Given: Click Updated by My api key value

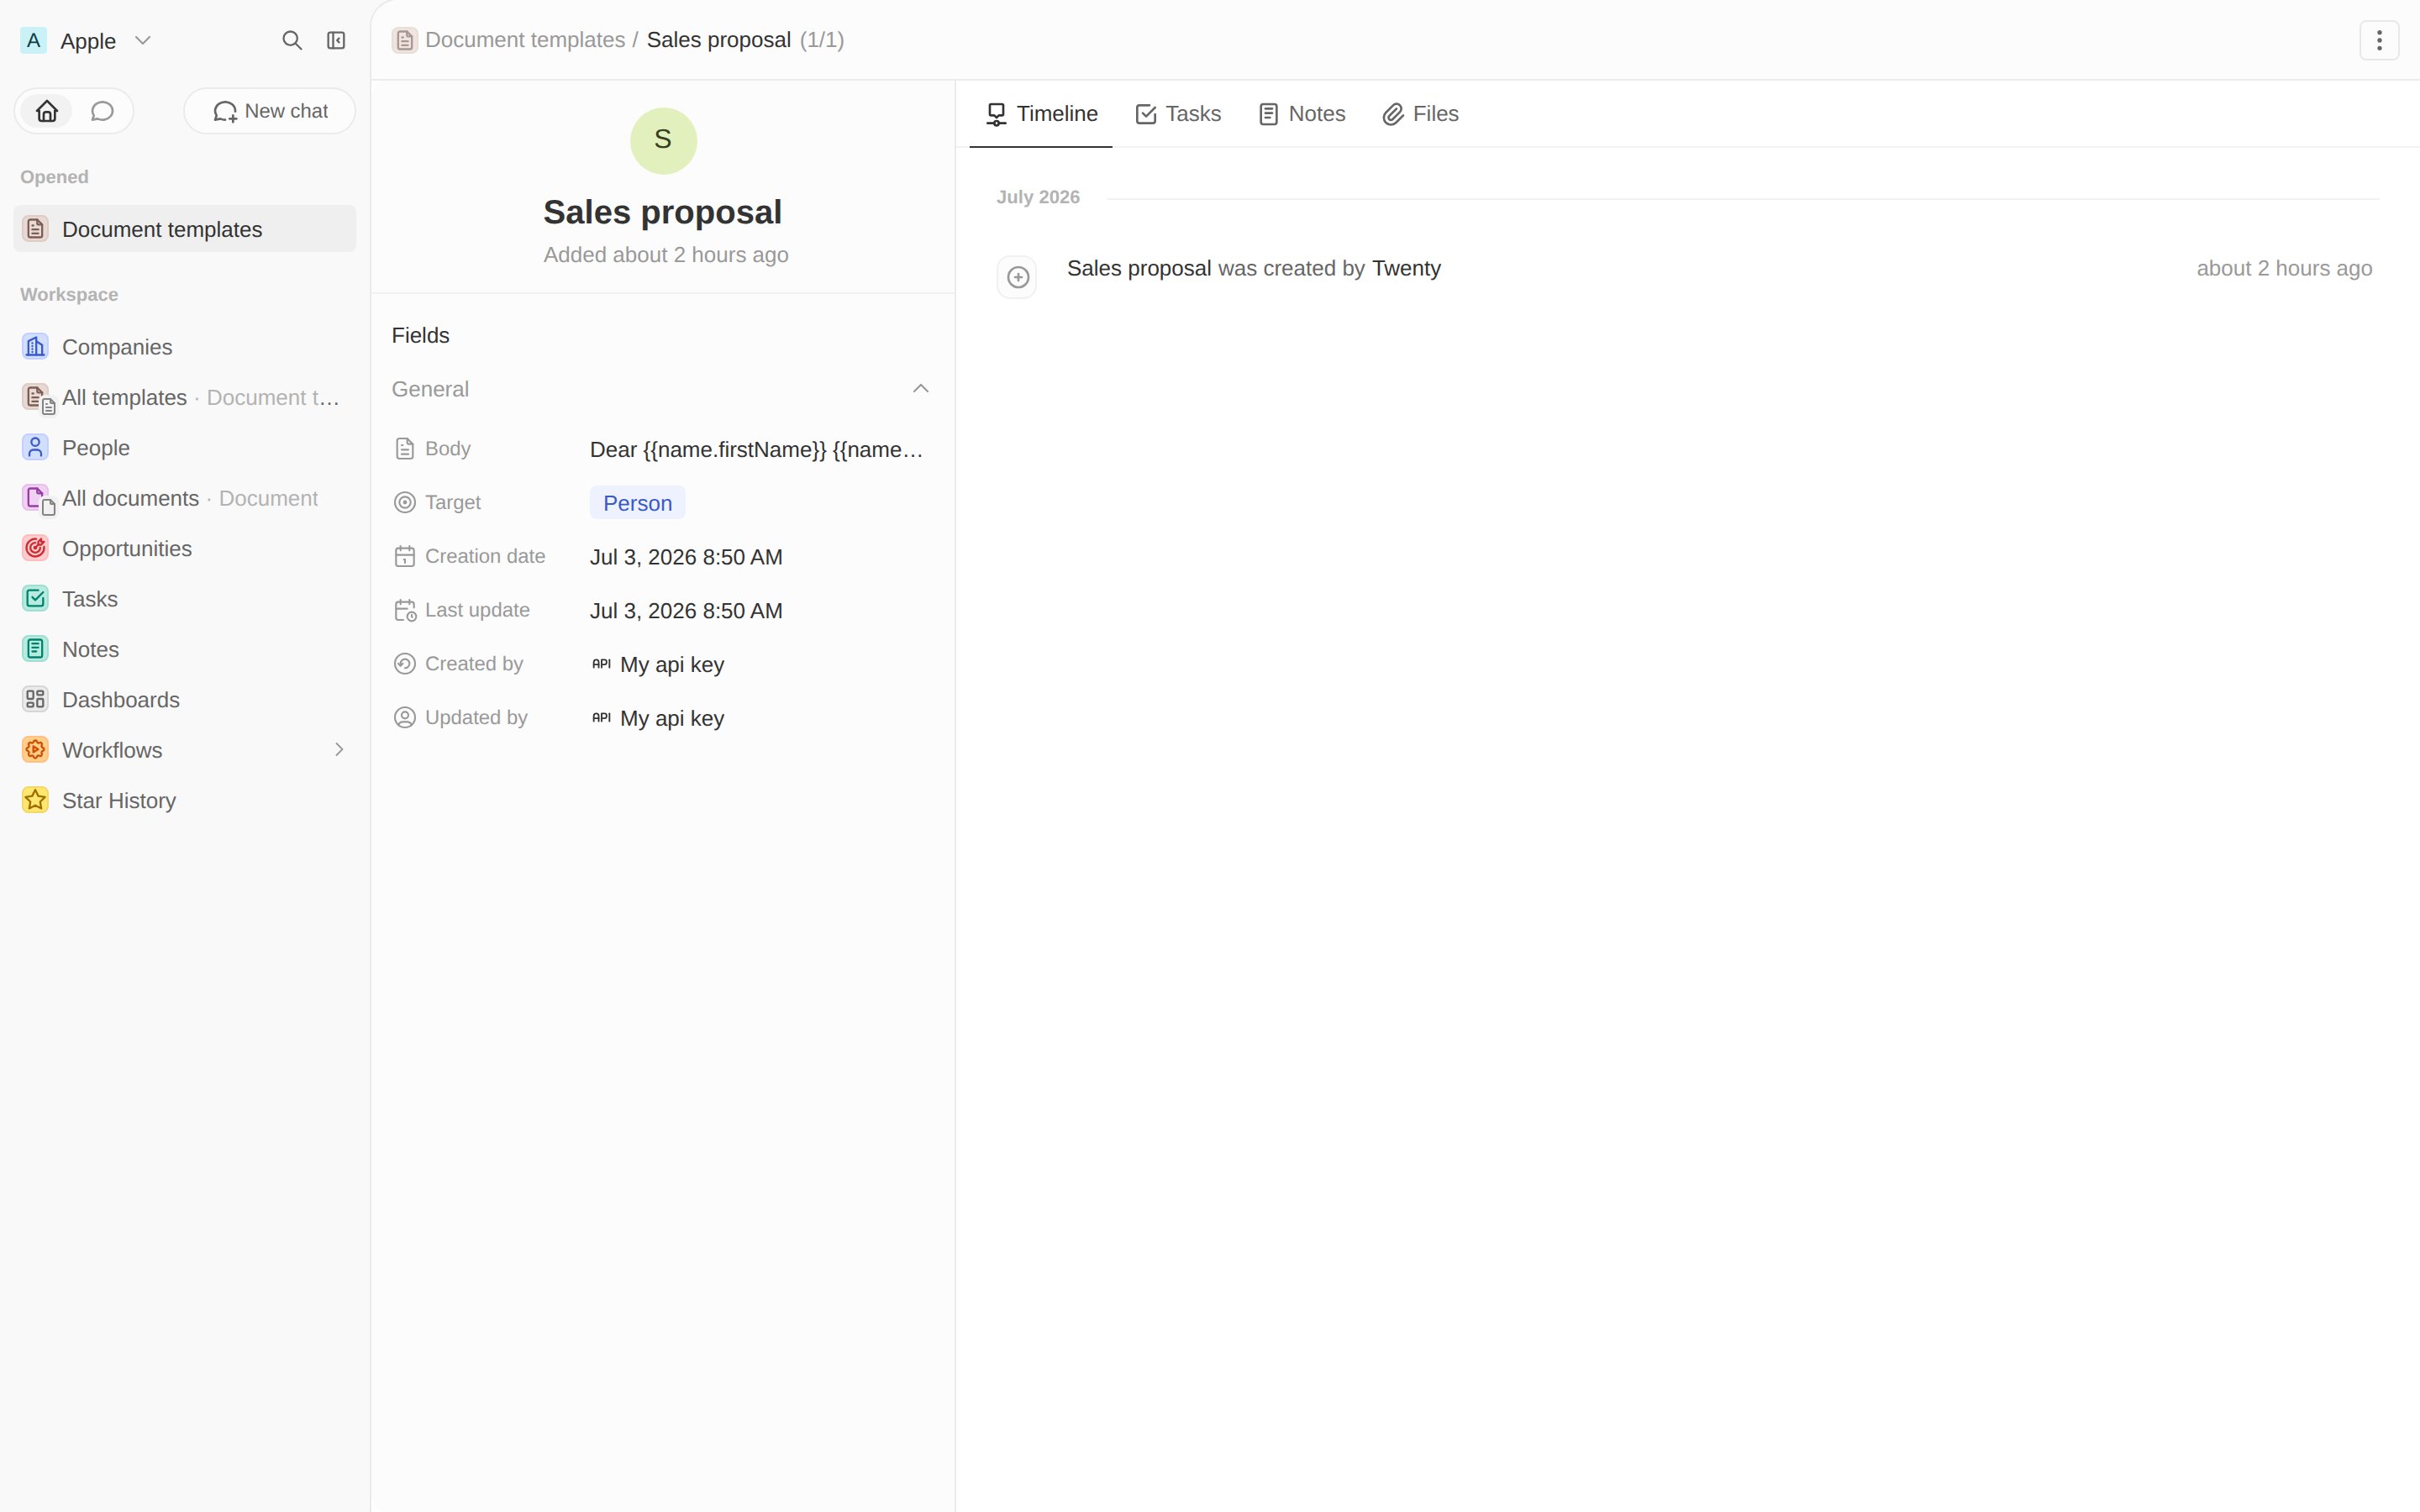Looking at the screenshot, I should (x=658, y=719).
